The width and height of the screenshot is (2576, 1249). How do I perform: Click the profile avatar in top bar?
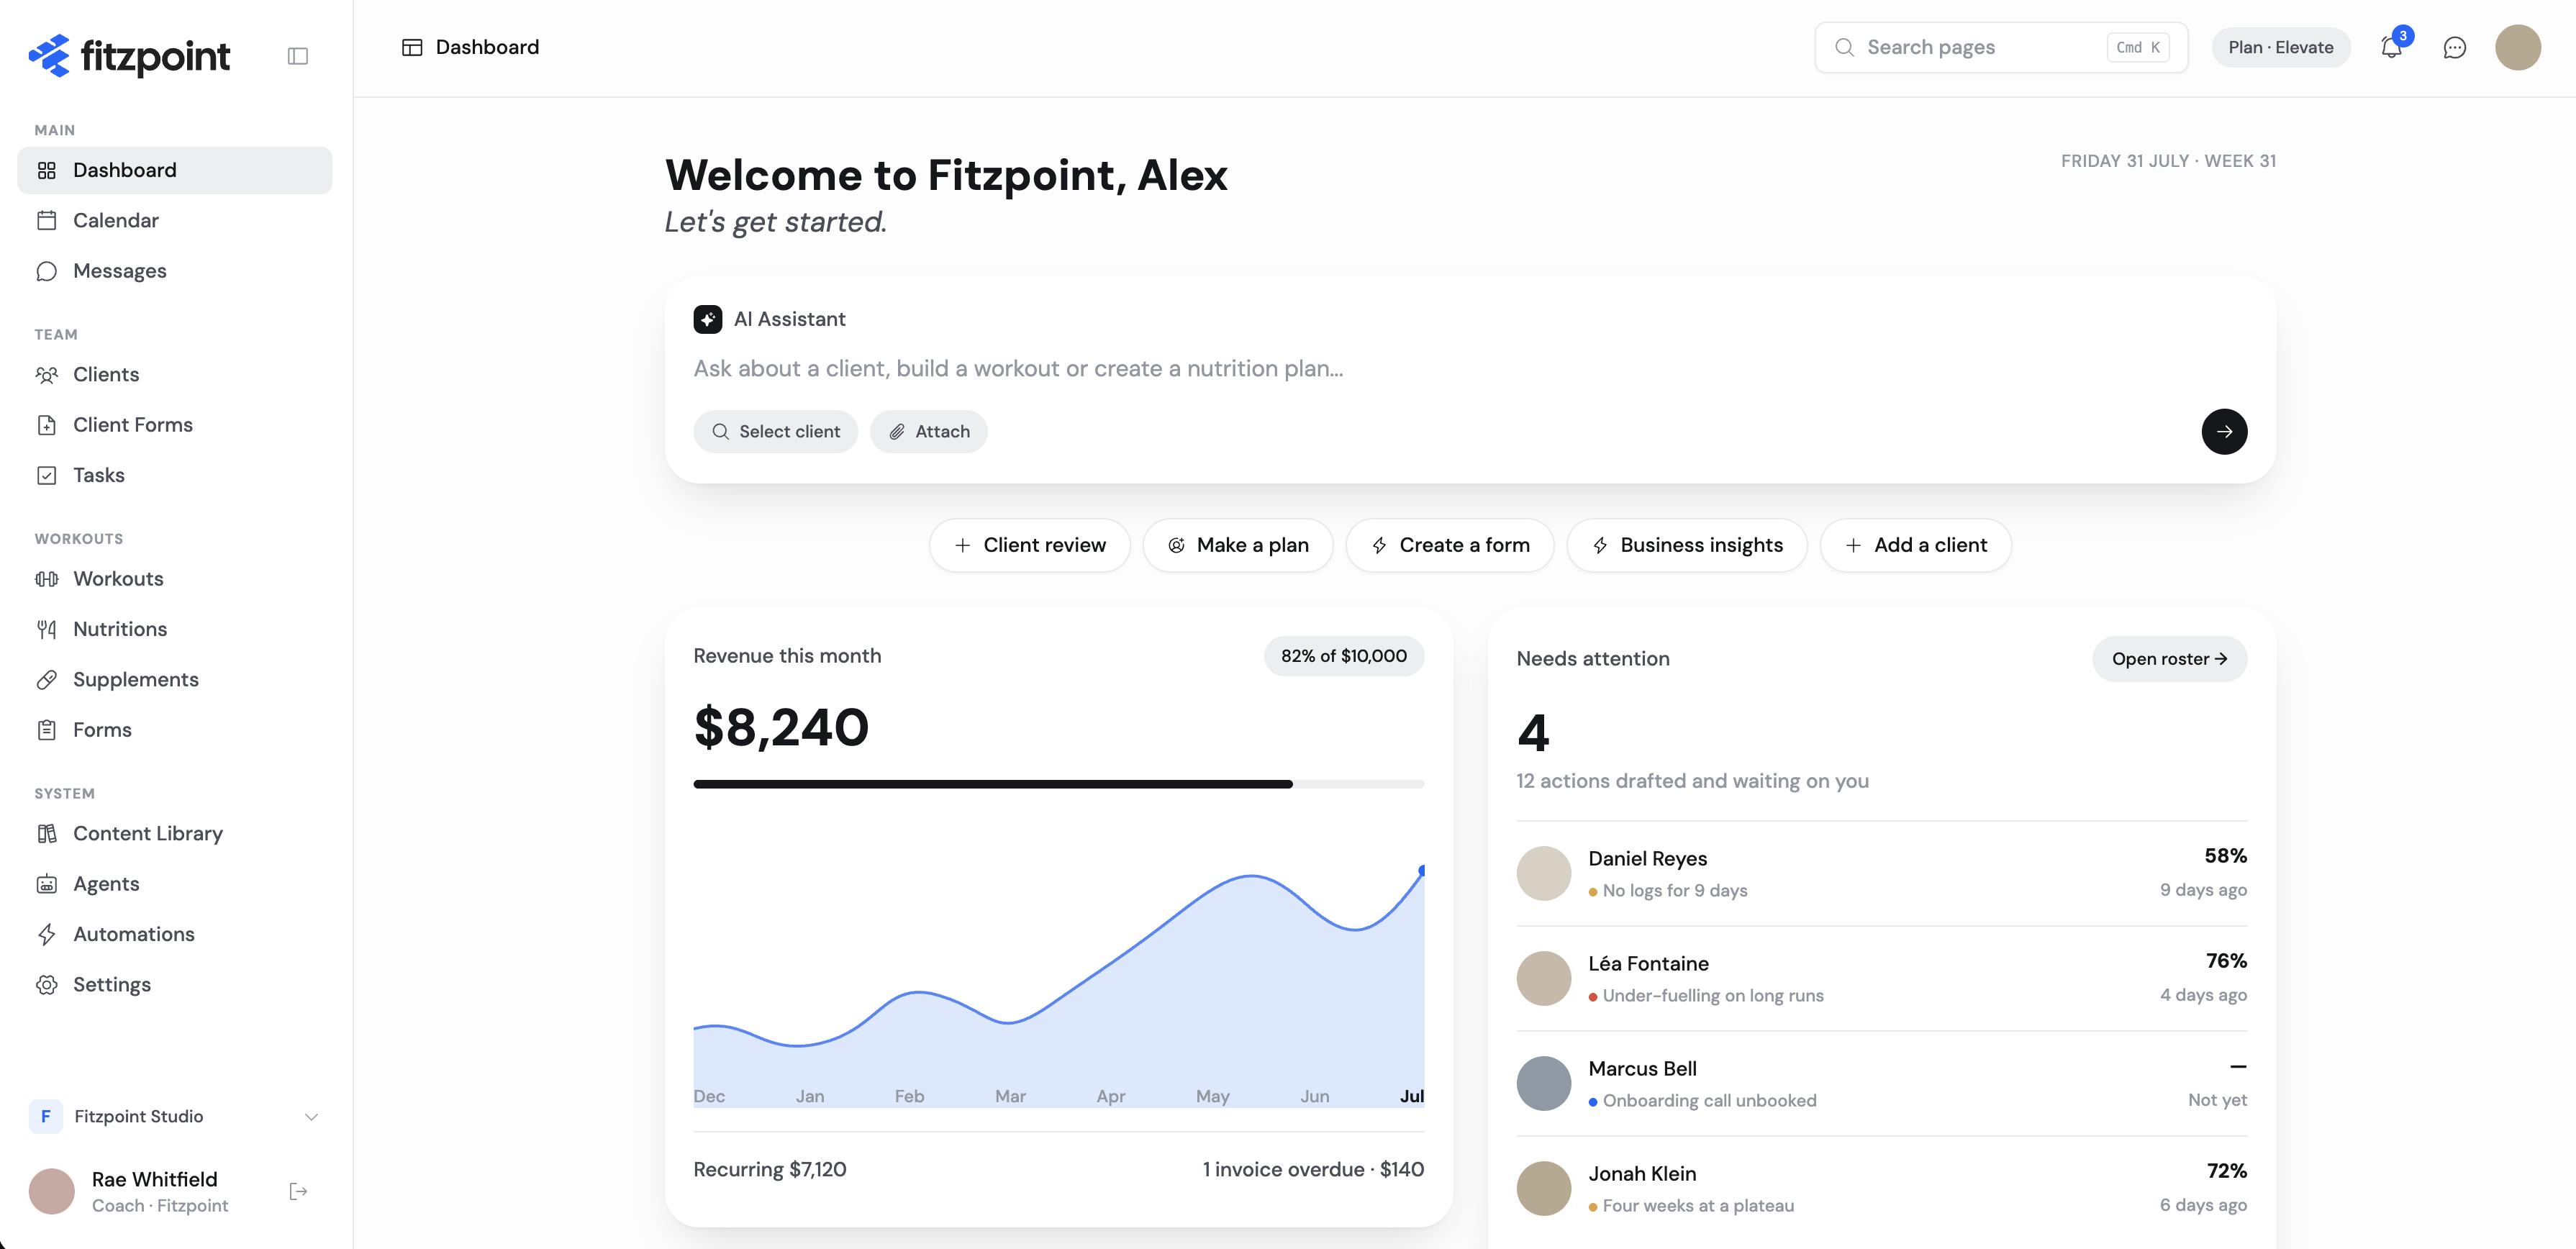(2517, 47)
